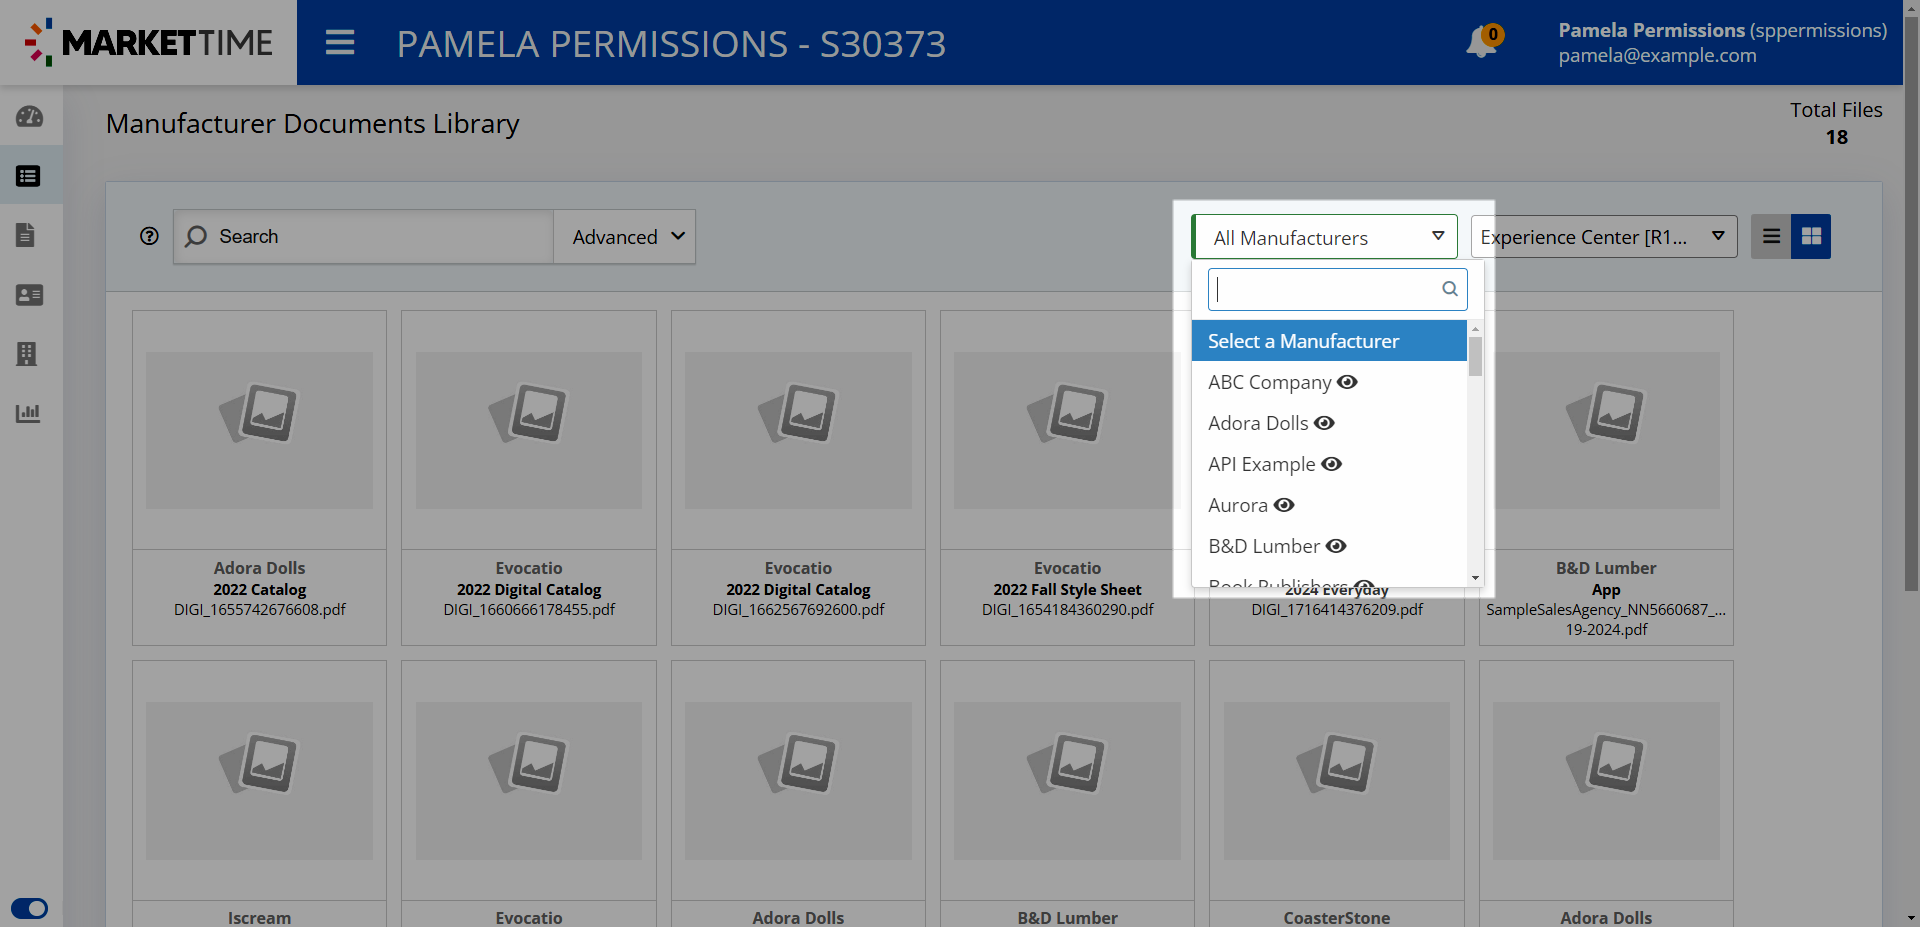Select B&D Lumber in the dropdown list
Screen dimensions: 1920x927
pyautogui.click(x=1263, y=546)
